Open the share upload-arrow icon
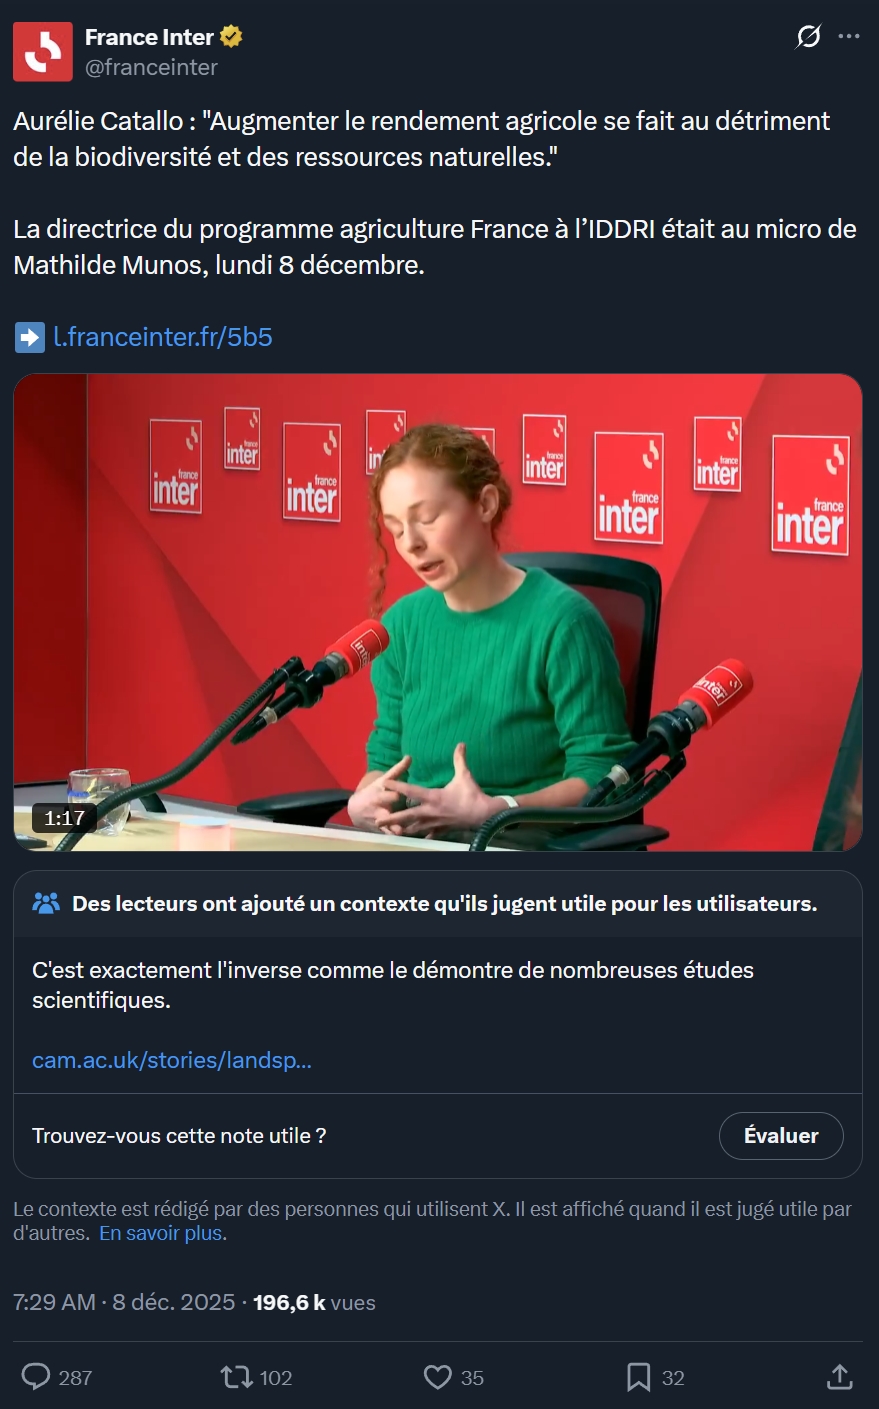Image resolution: width=879 pixels, height=1409 pixels. [840, 1377]
